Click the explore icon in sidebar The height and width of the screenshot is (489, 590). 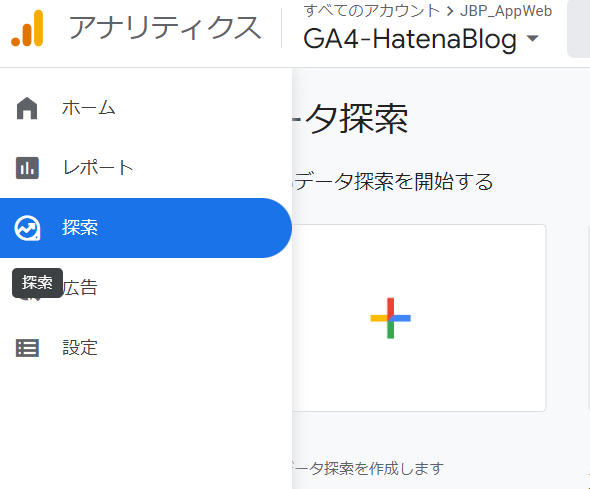coord(27,228)
